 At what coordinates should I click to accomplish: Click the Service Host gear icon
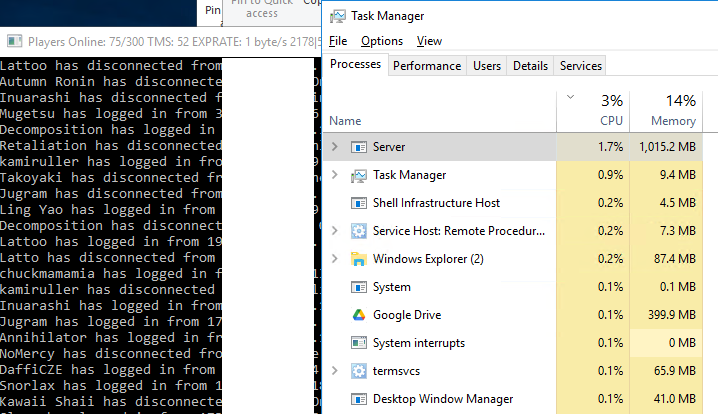tap(359, 231)
